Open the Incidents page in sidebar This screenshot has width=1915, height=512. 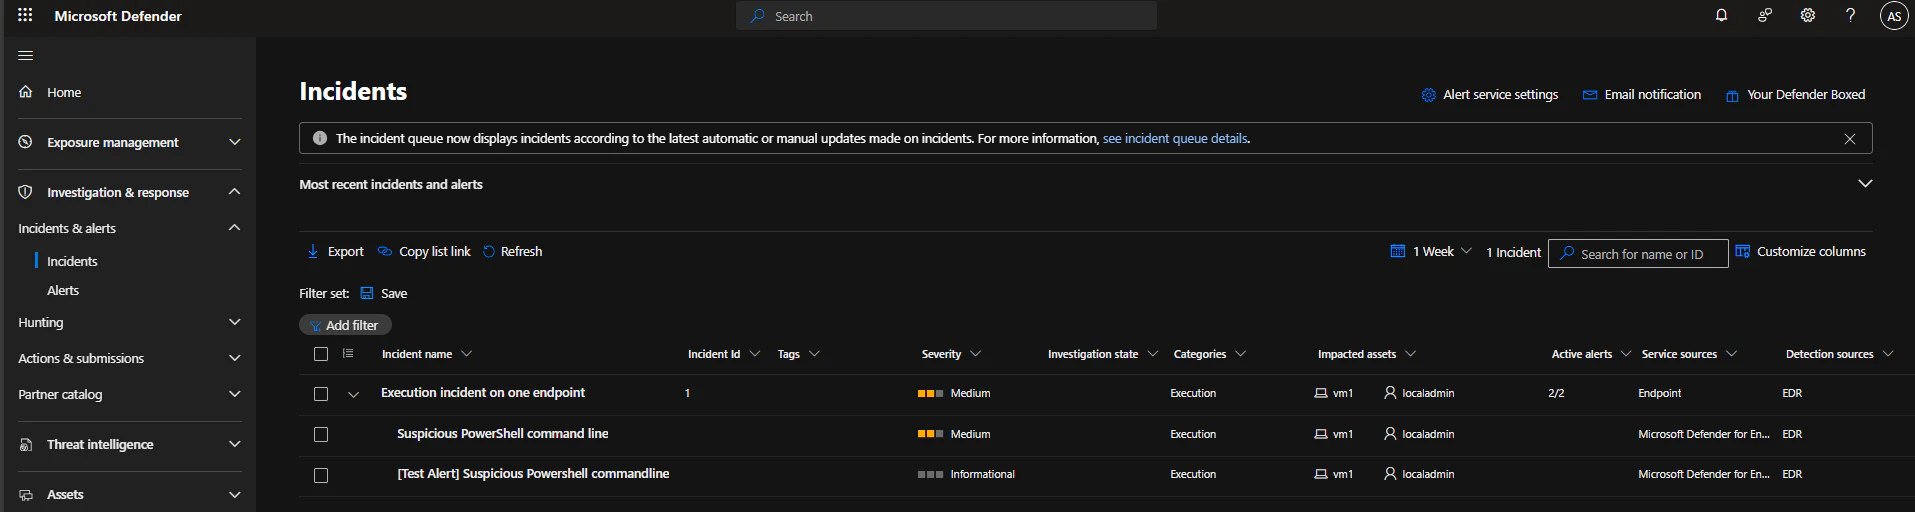(72, 261)
